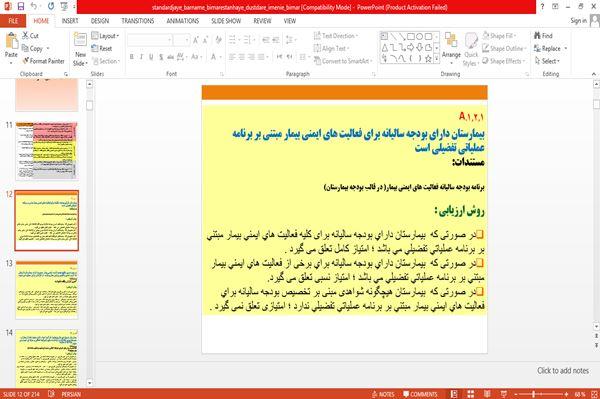The image size is (600, 399).
Task: Select slide 13 thumbnail
Action: point(47,290)
